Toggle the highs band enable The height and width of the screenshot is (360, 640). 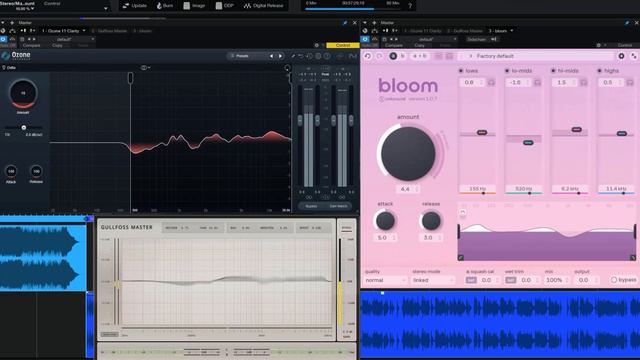coord(600,71)
